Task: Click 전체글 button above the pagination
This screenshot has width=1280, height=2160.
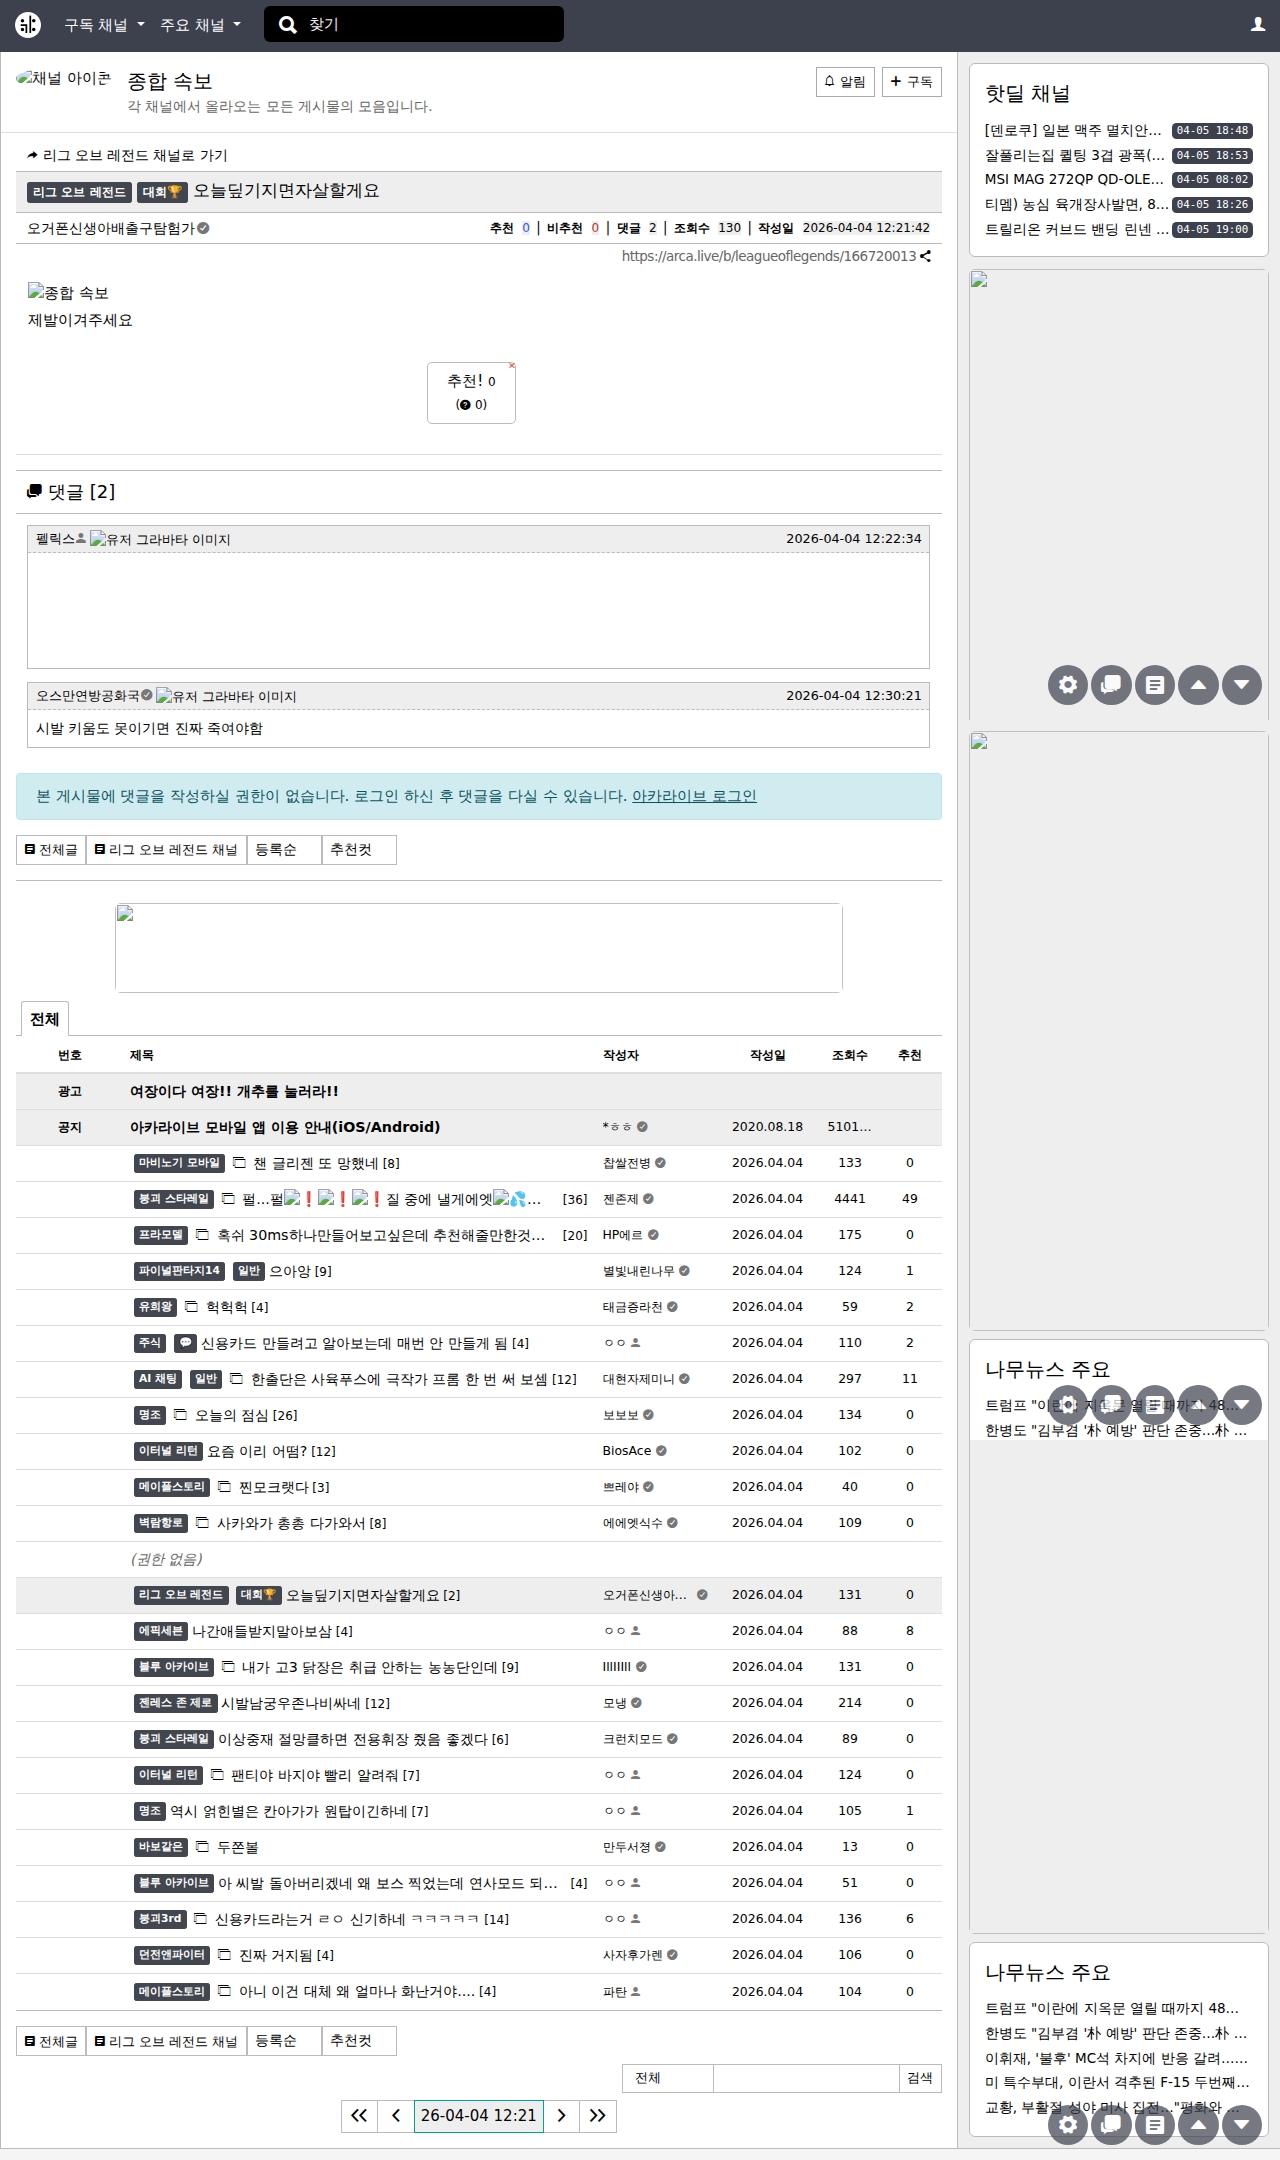Action: [51, 2041]
